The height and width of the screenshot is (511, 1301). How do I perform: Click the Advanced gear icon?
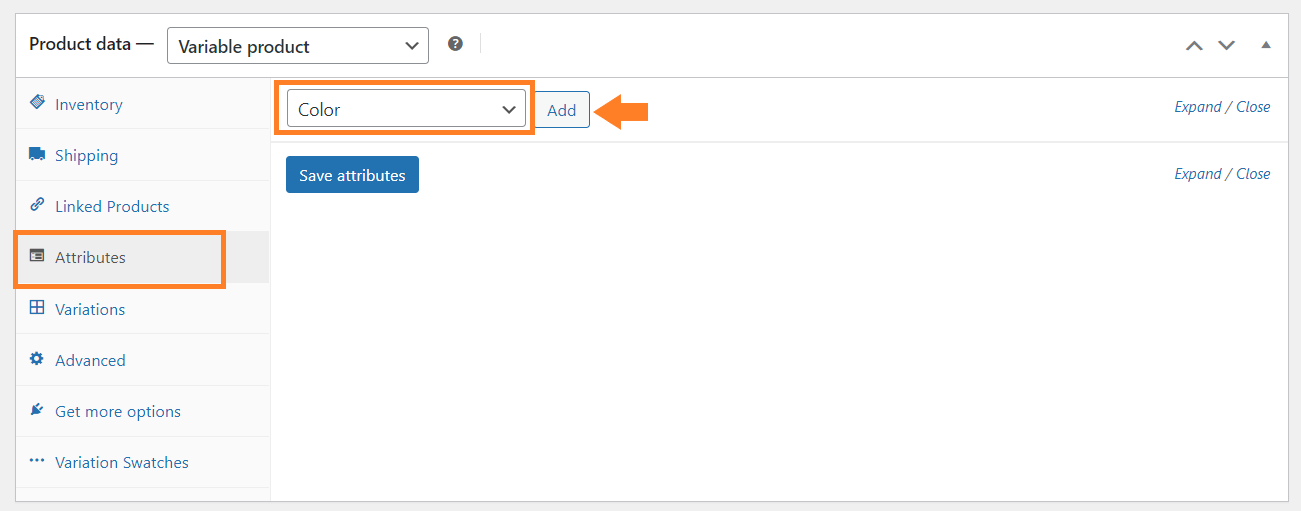[37, 359]
